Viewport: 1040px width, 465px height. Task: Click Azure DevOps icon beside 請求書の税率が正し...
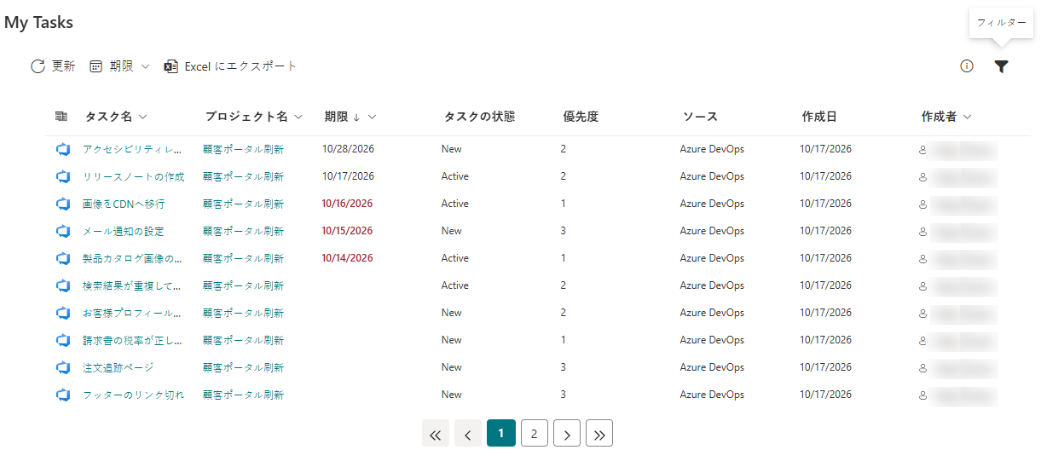pos(62,340)
